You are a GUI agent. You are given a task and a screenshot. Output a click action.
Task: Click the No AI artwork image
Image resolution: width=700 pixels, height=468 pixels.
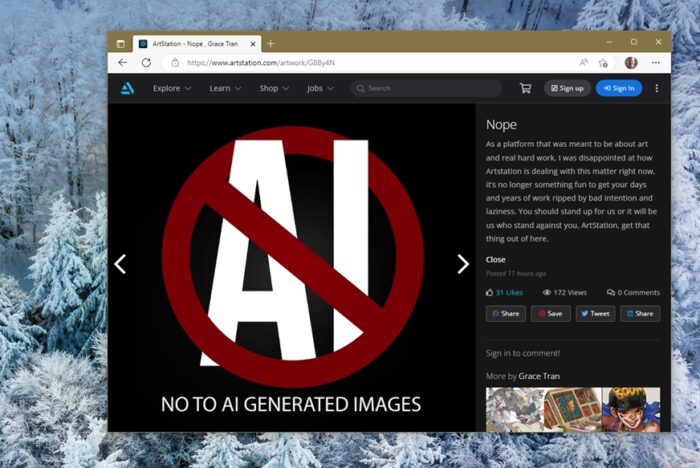[292, 267]
